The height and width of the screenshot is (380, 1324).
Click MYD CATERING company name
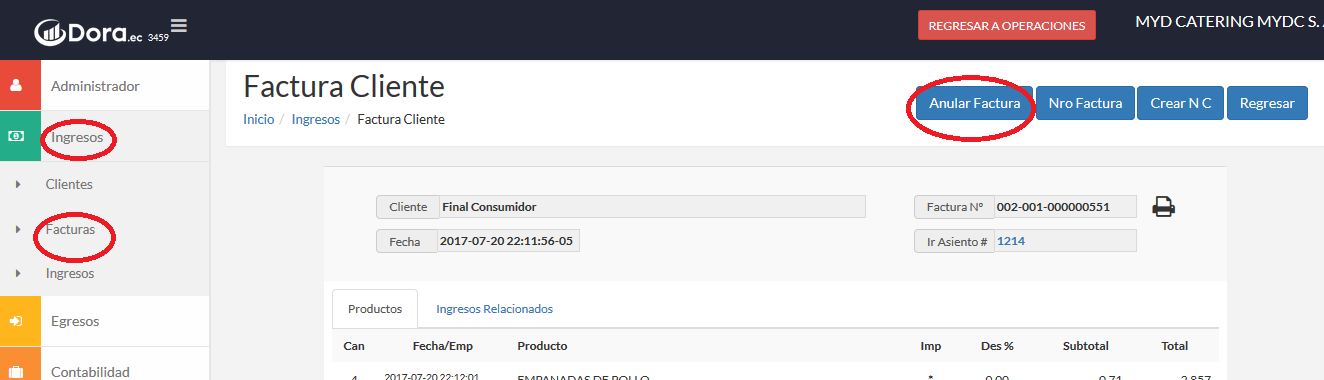1229,21
